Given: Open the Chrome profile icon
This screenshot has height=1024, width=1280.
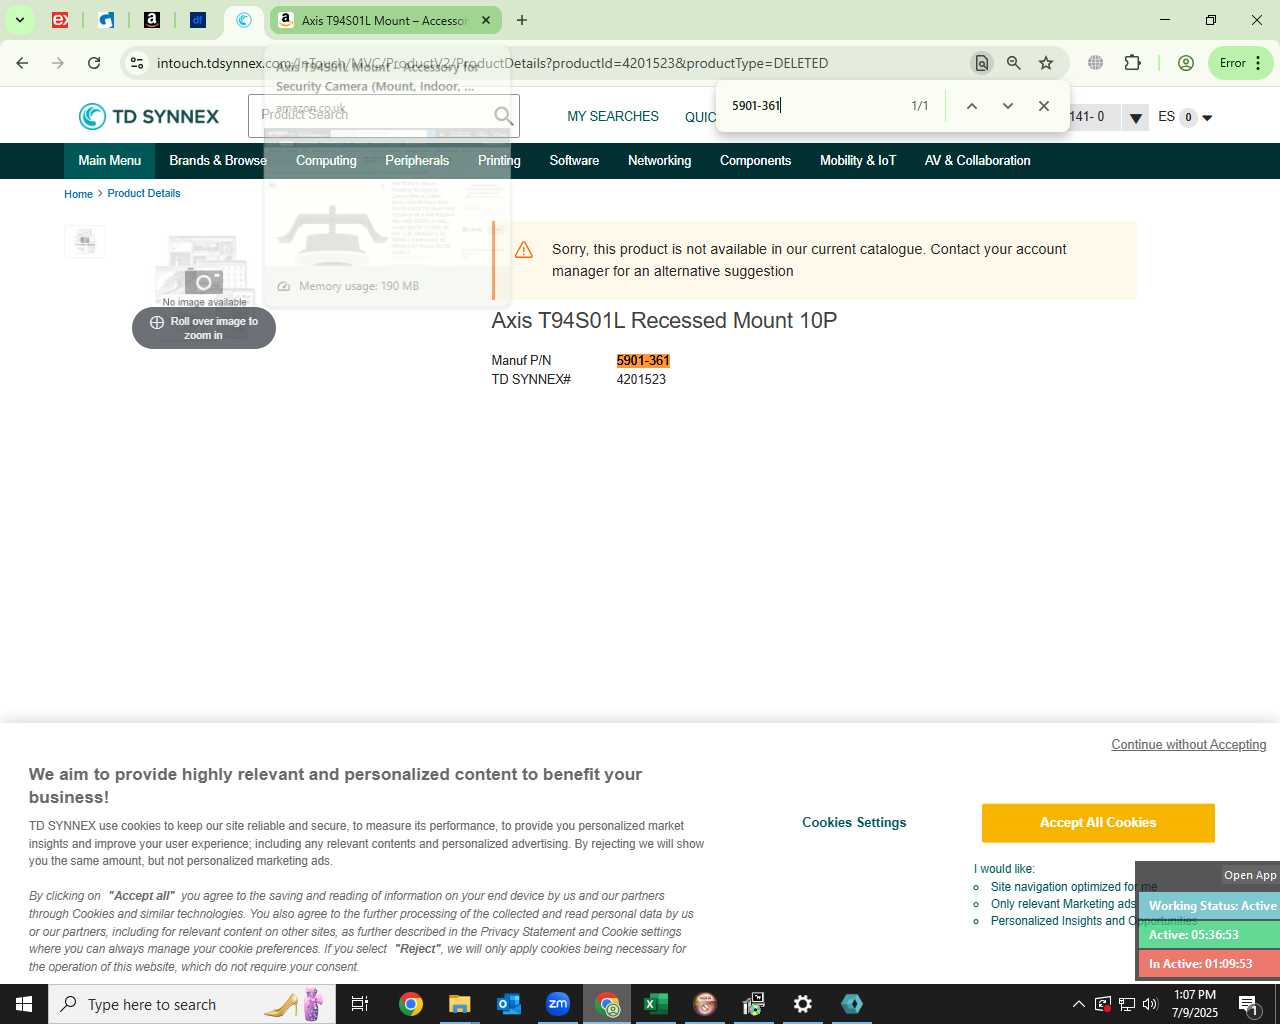Looking at the screenshot, I should 1186,63.
